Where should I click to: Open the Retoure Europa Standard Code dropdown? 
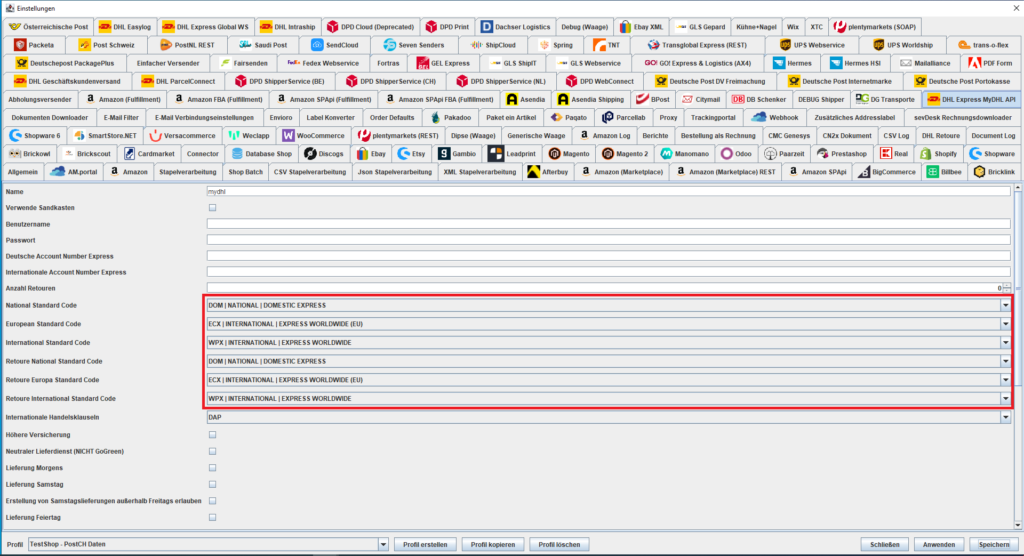pyautogui.click(x=1005, y=380)
